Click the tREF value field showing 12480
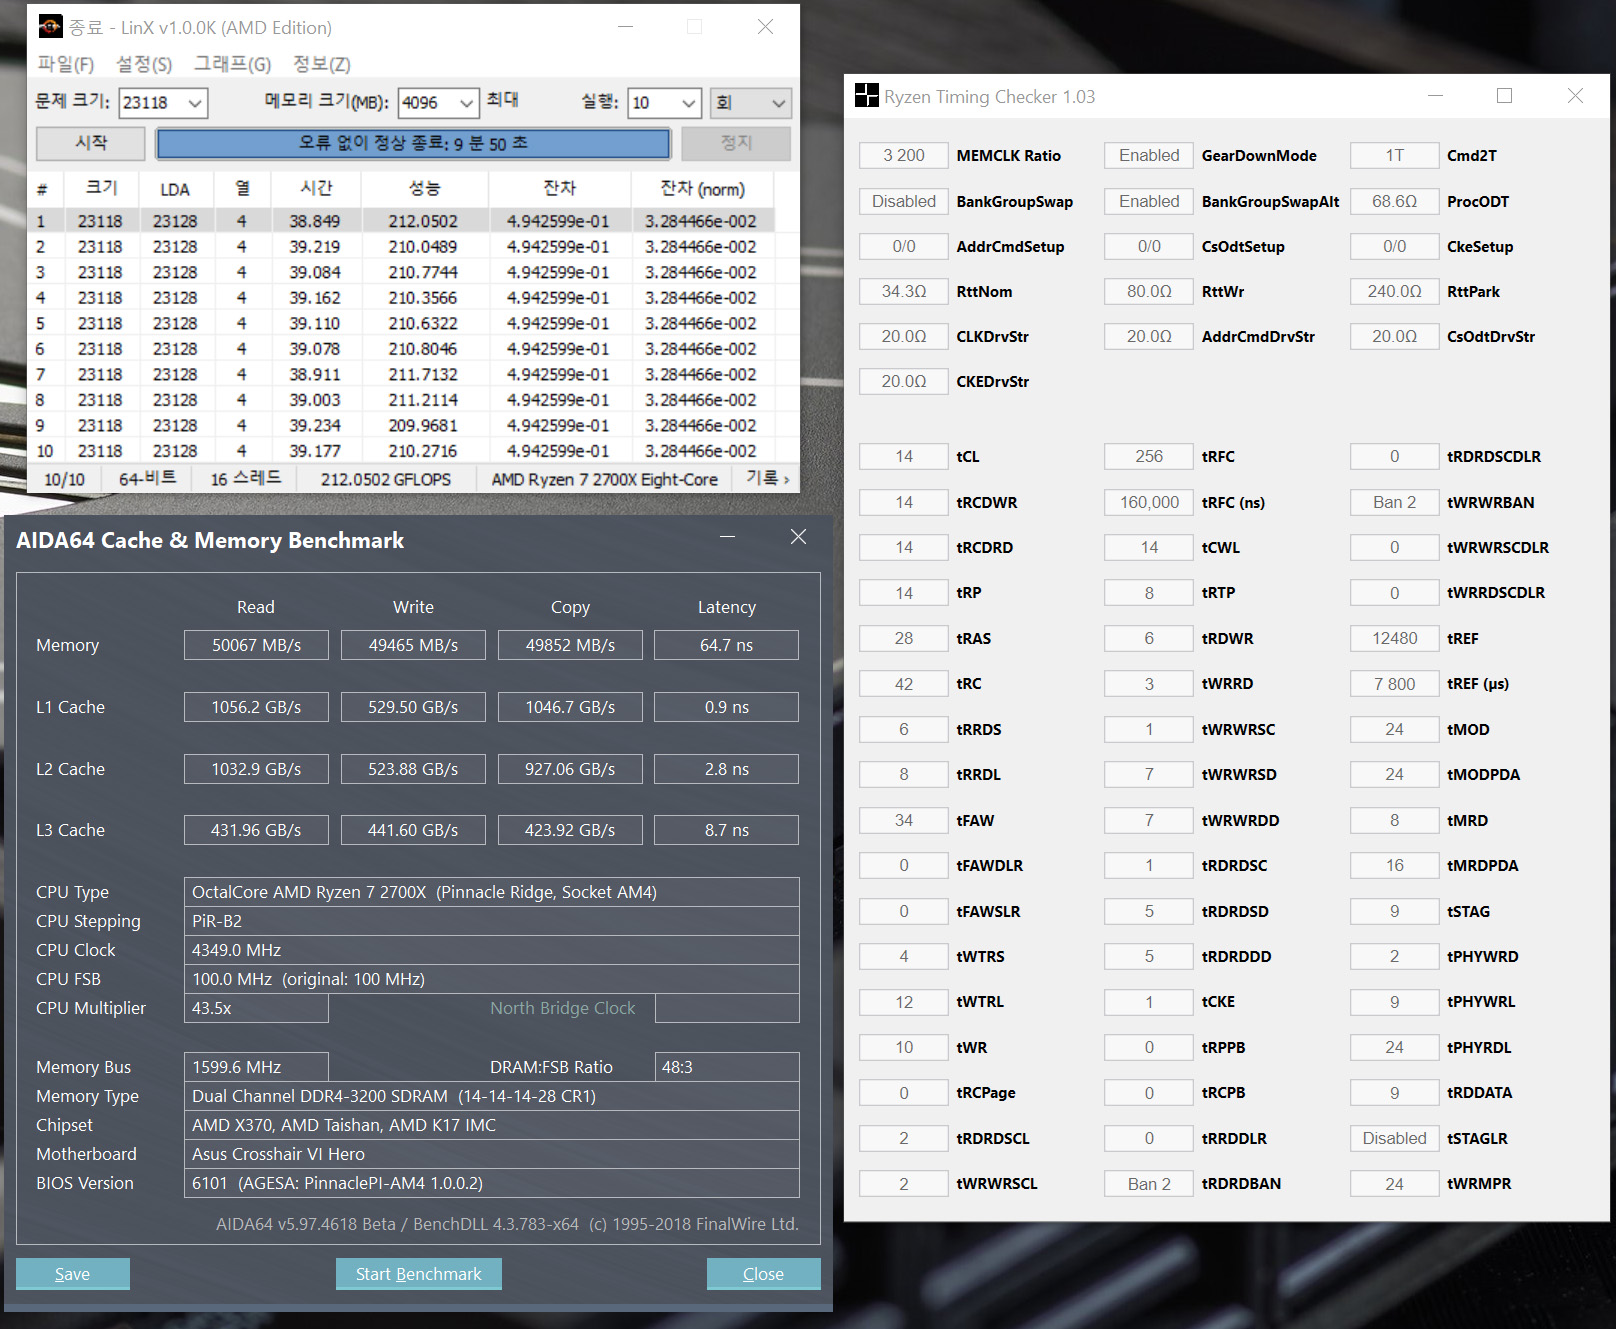 1395,638
